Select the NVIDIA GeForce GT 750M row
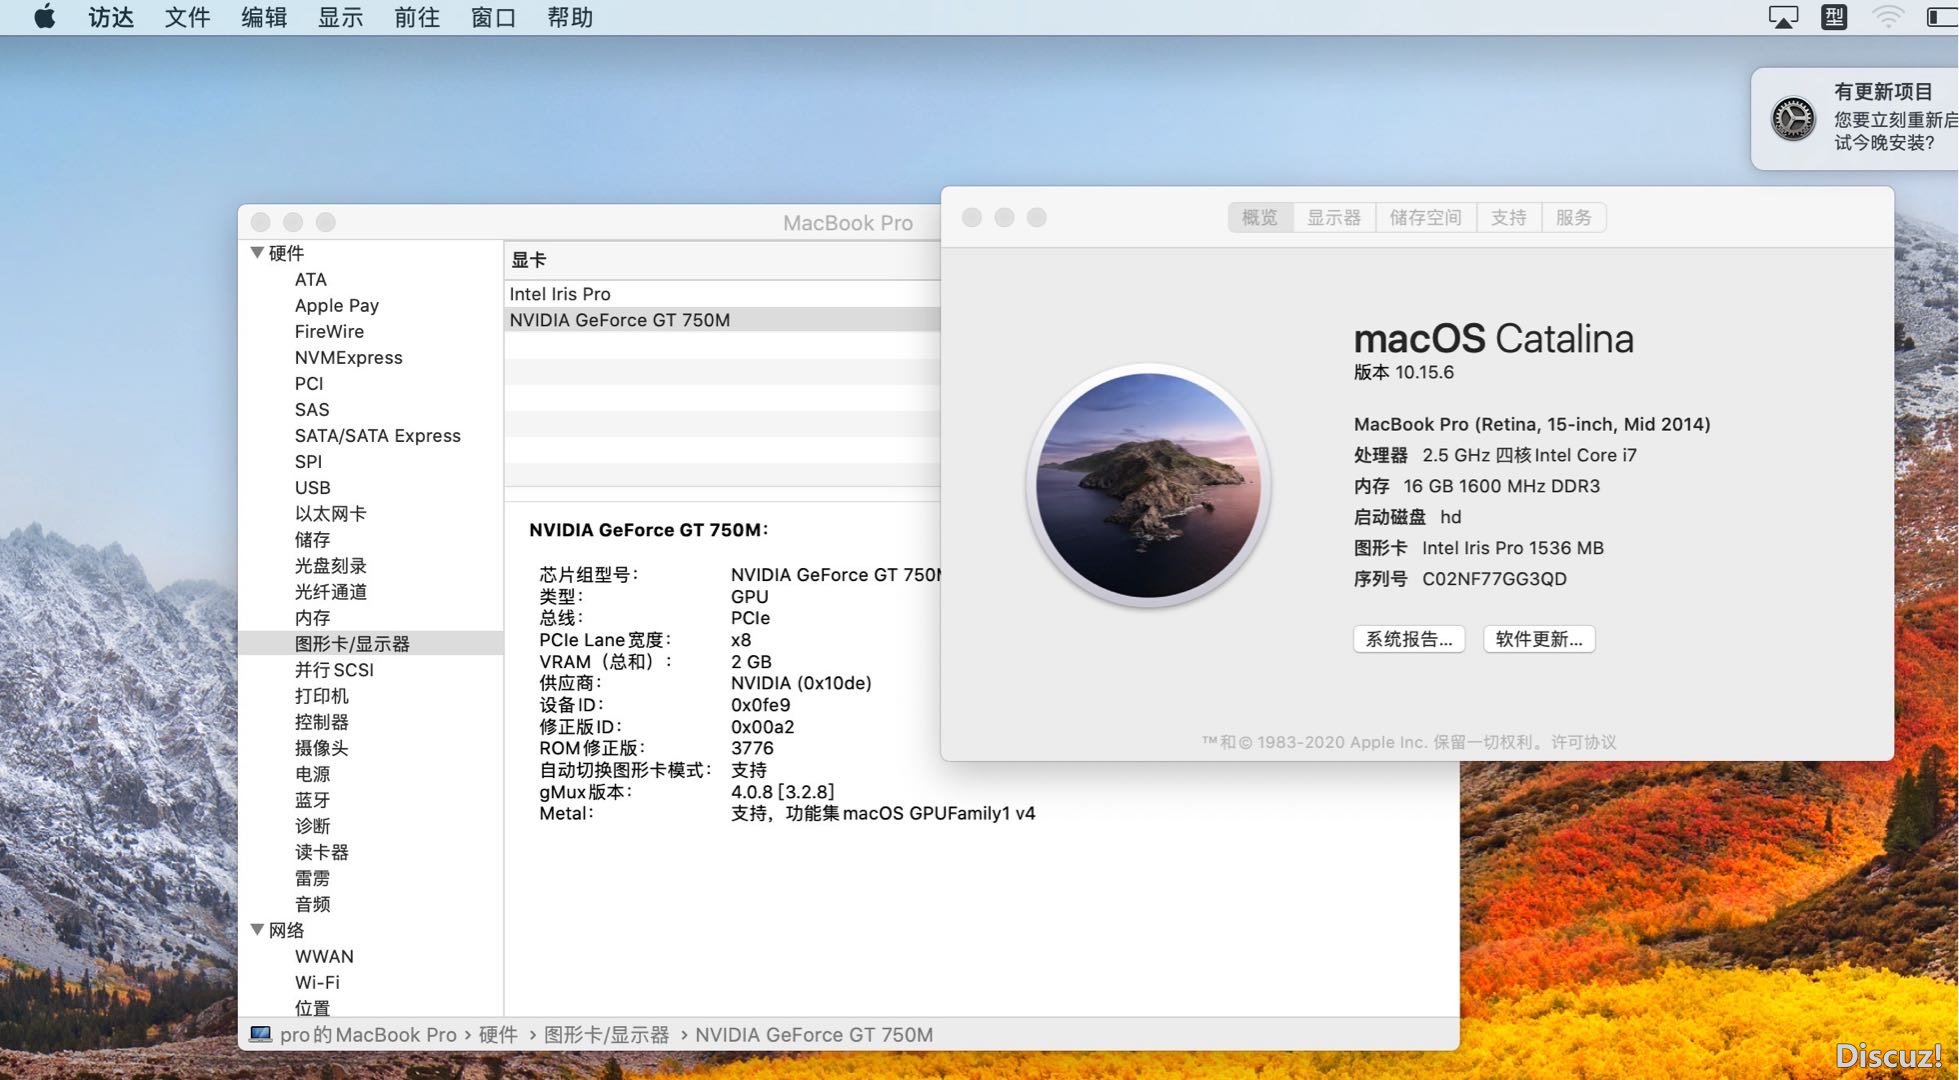 tap(723, 320)
